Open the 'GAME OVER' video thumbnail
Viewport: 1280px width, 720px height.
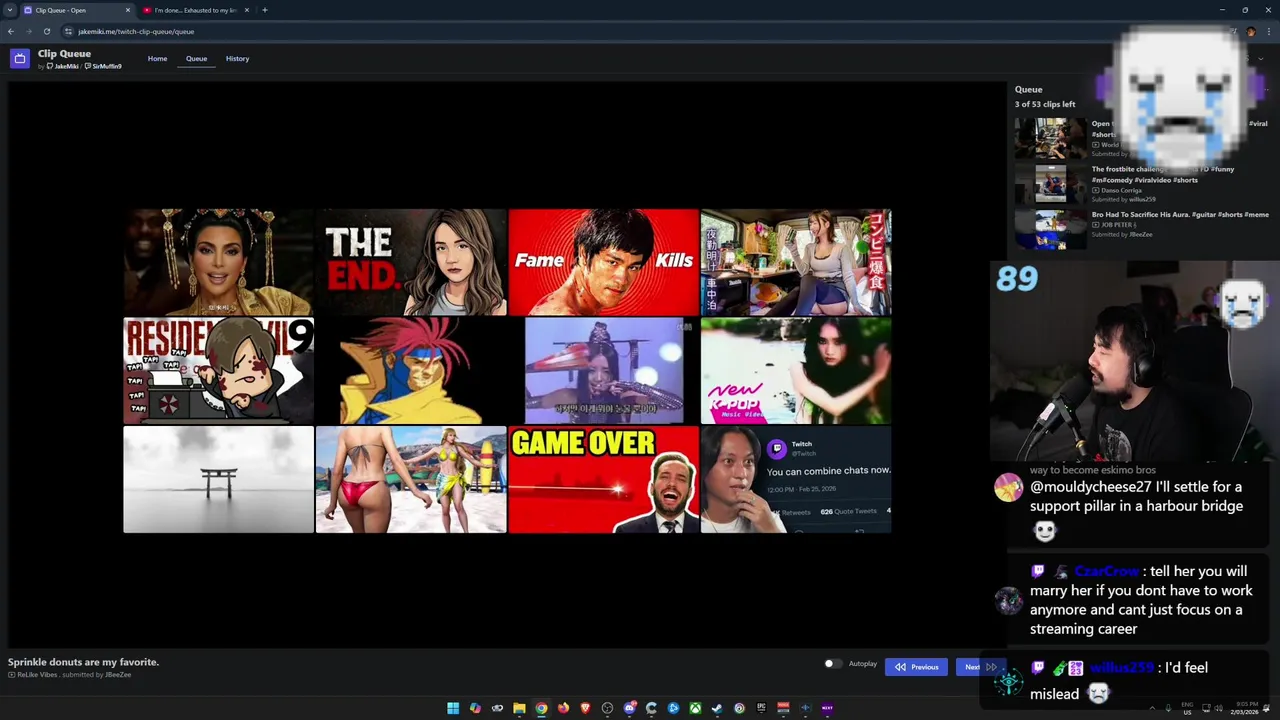(x=603, y=480)
